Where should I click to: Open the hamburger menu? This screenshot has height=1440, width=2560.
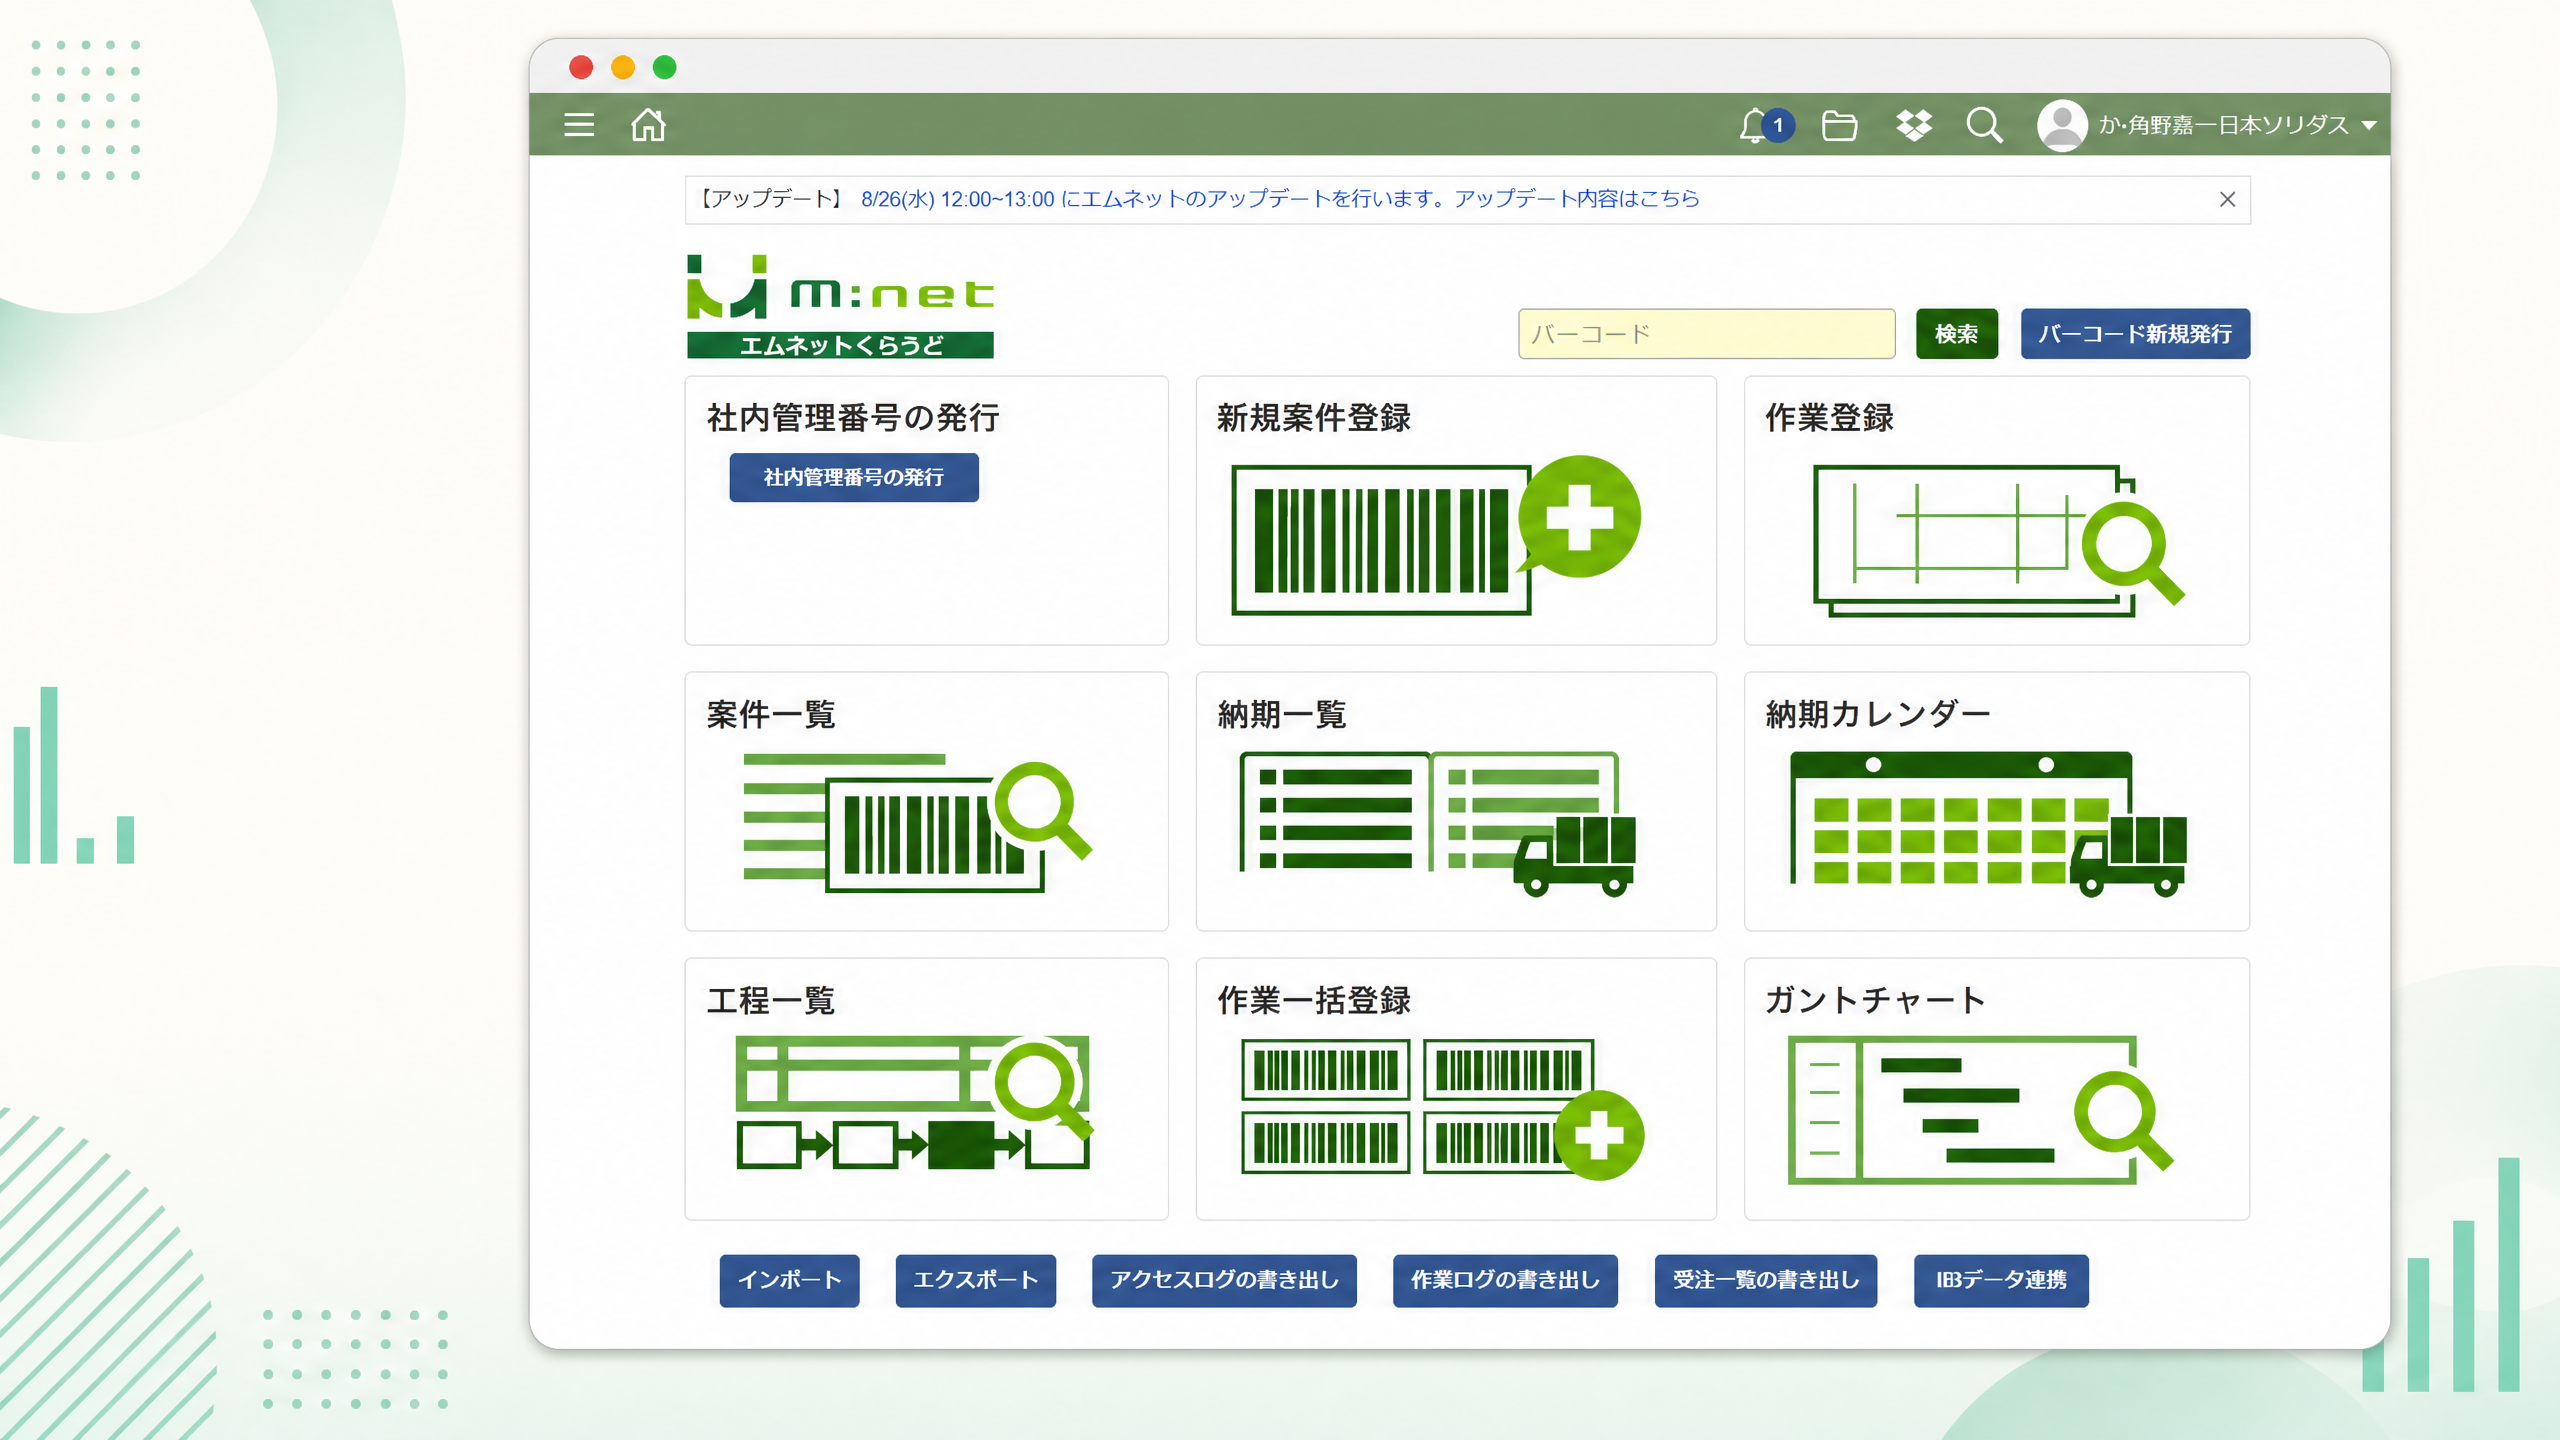pyautogui.click(x=579, y=125)
